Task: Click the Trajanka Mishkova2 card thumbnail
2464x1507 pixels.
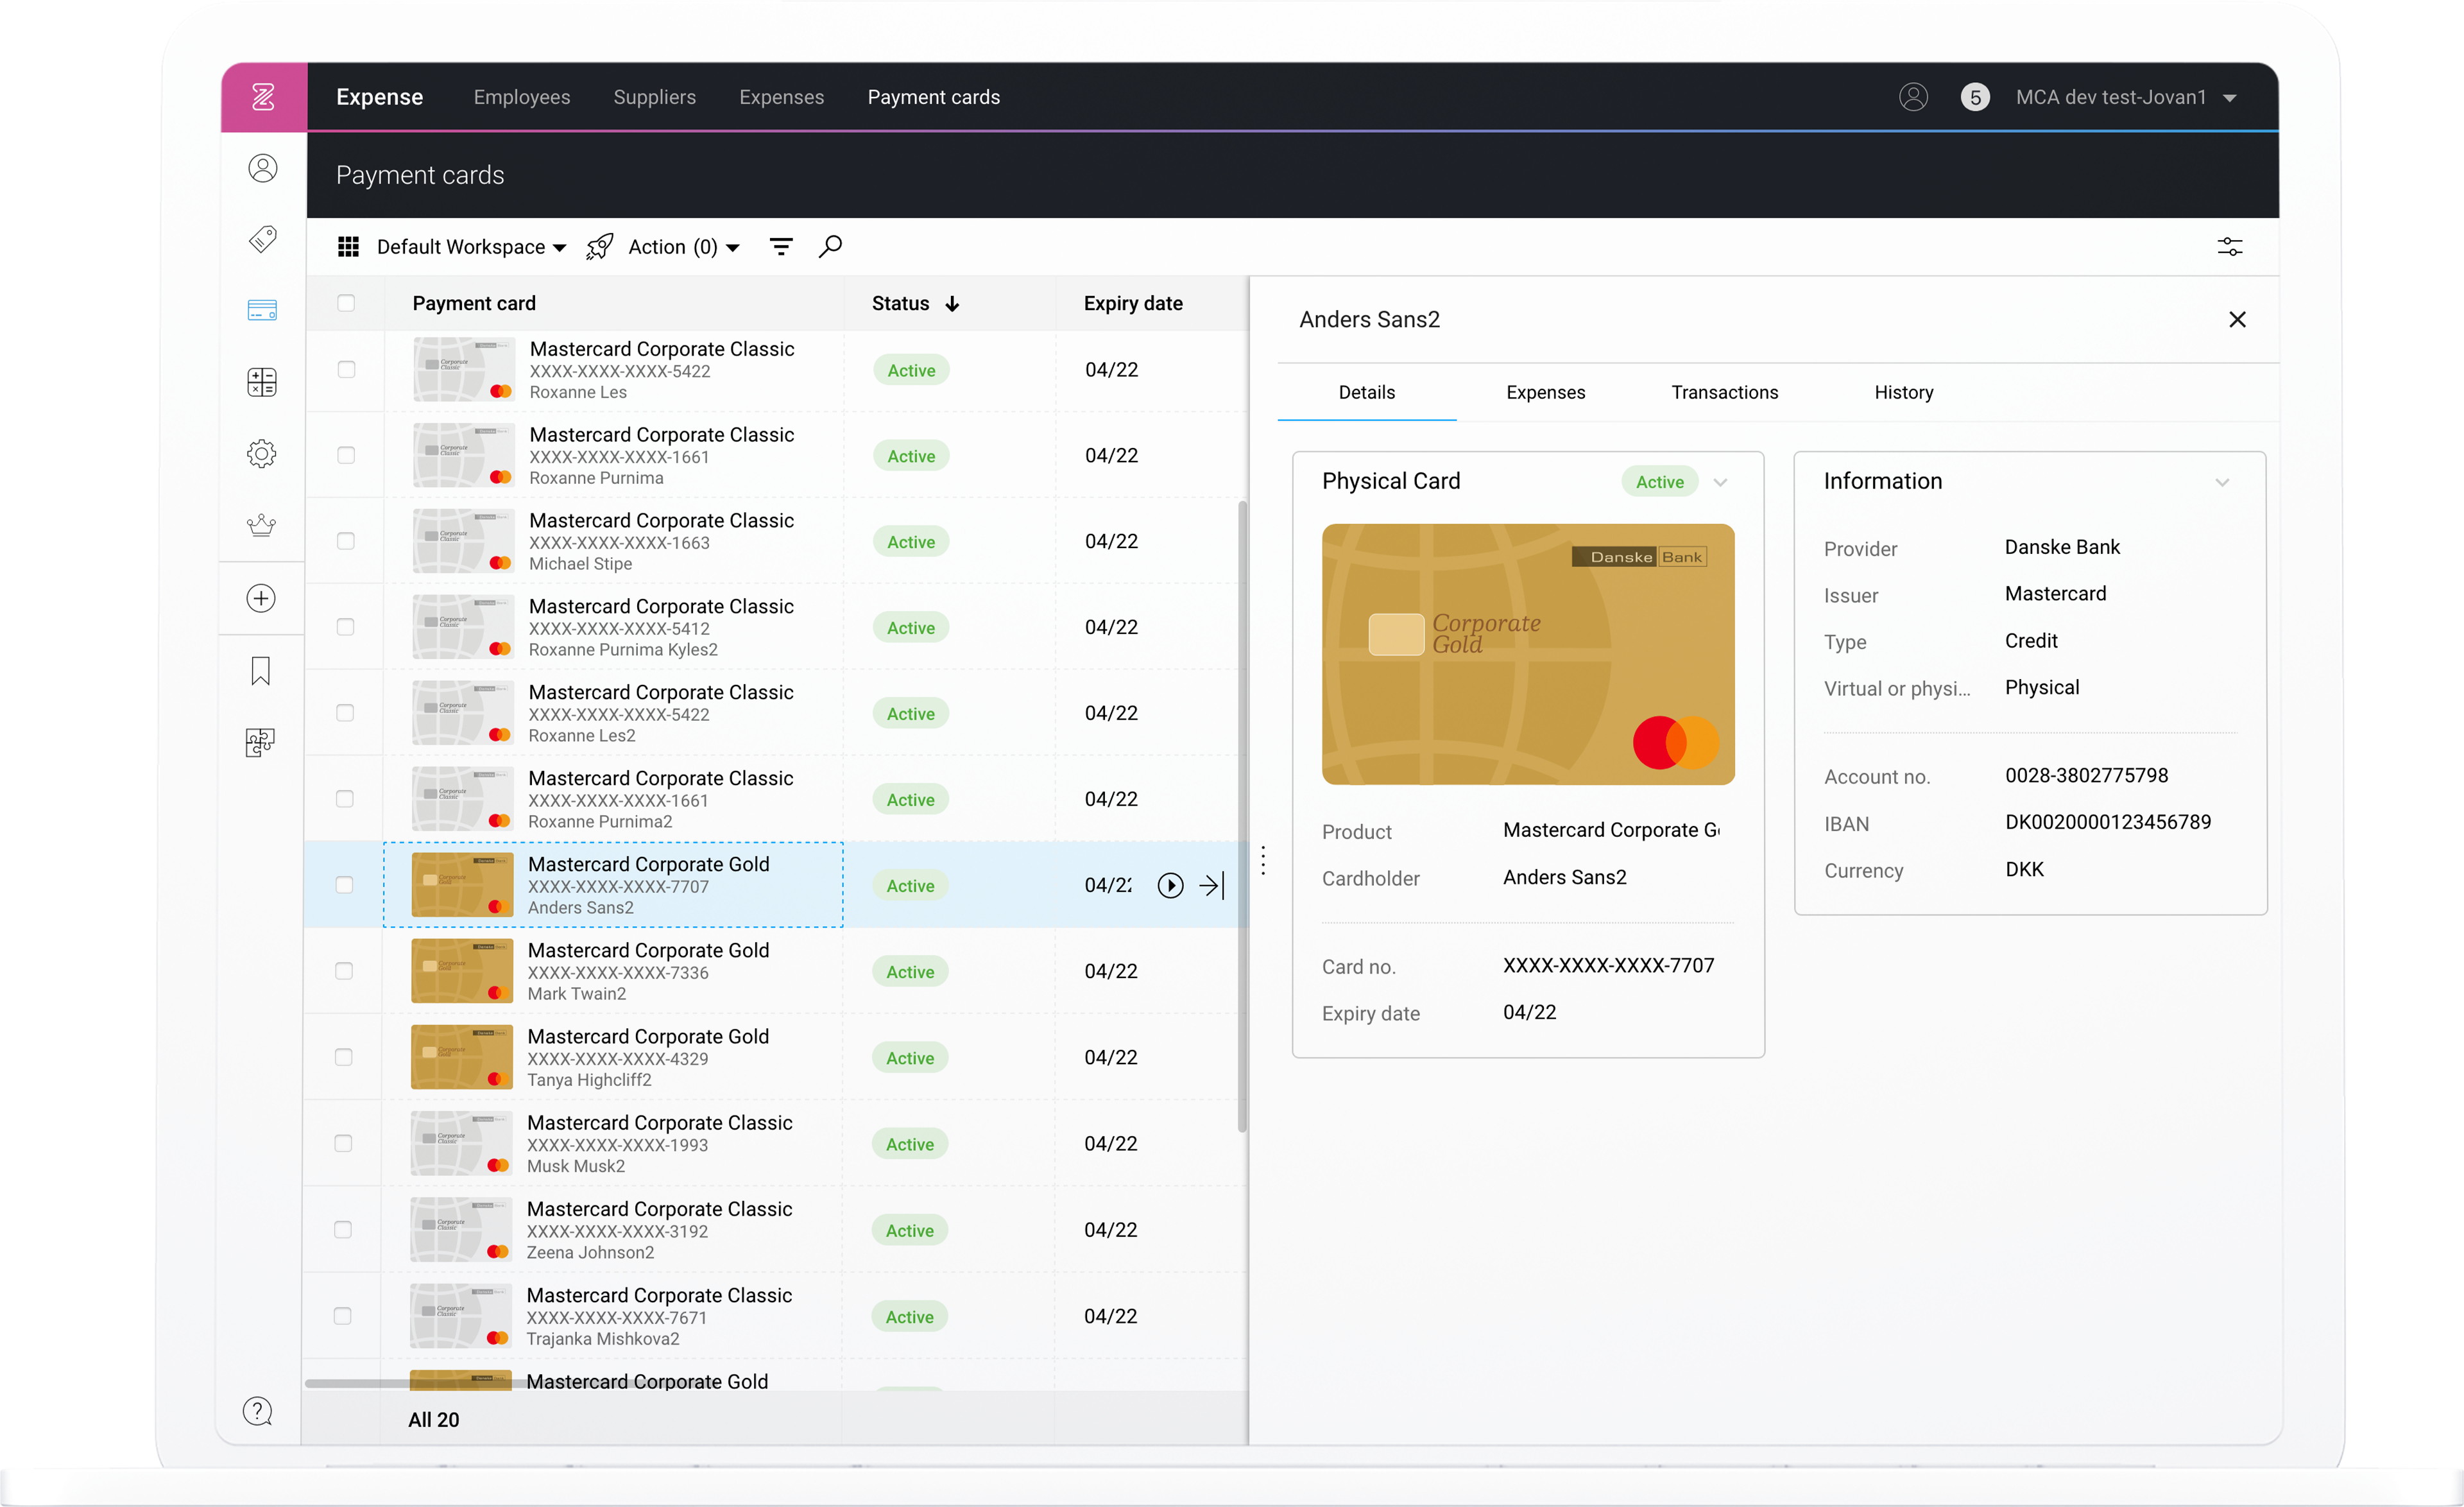Action: click(461, 1316)
